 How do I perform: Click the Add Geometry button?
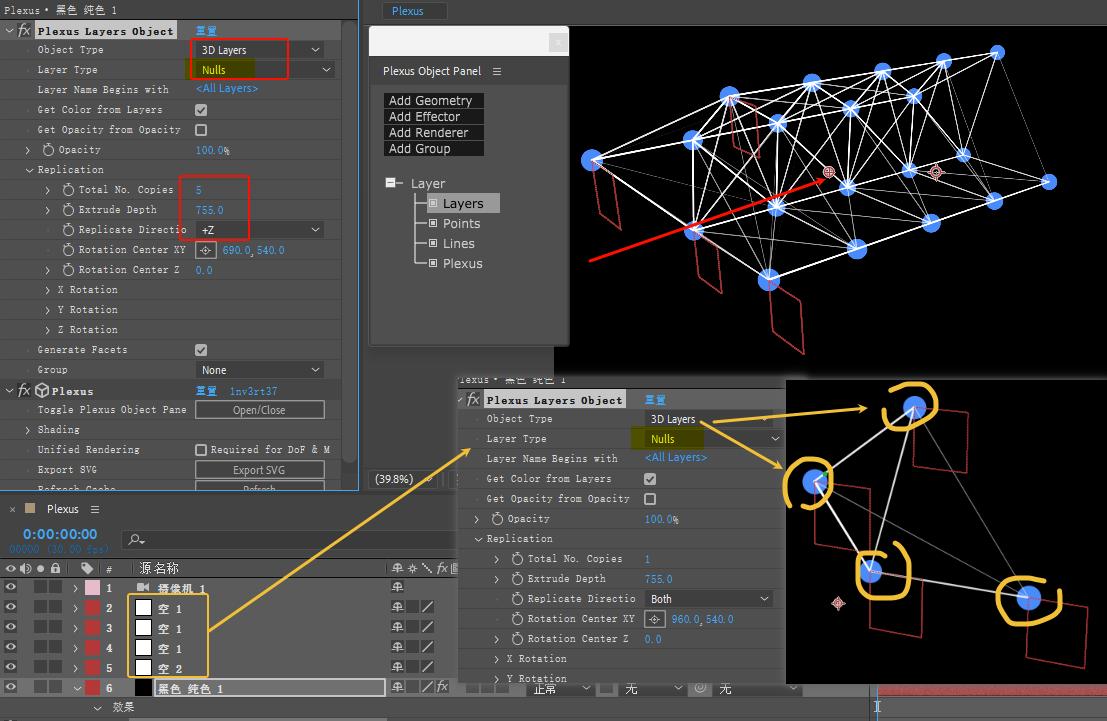pos(434,100)
